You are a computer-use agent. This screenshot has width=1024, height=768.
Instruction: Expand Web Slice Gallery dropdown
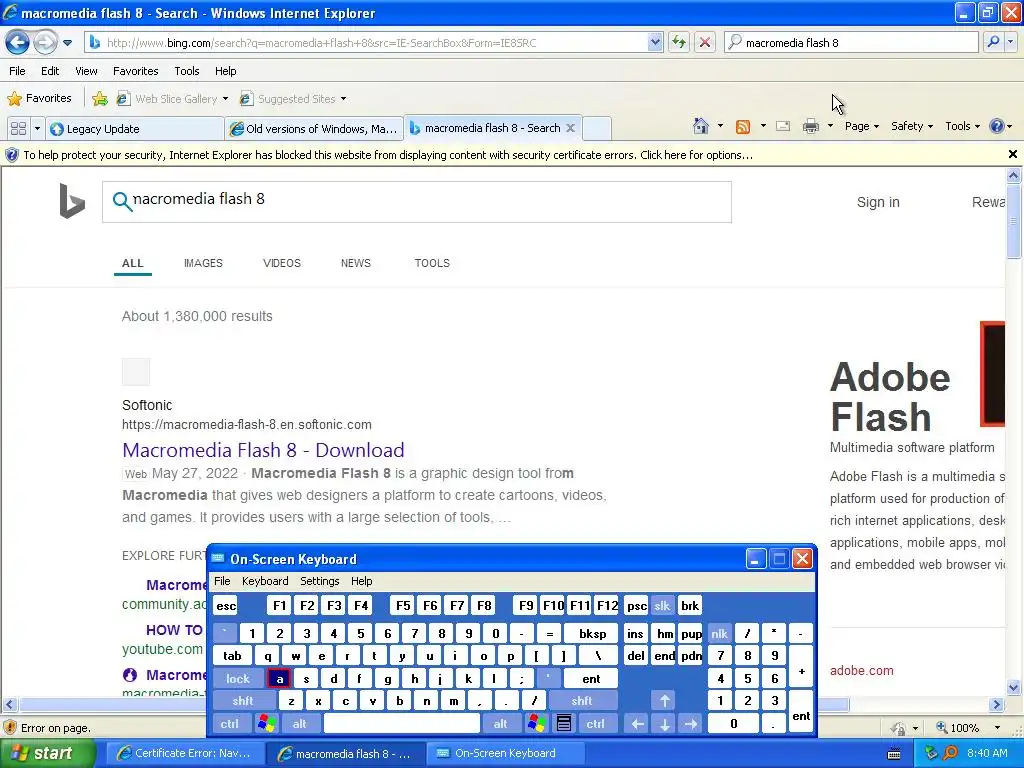coord(225,99)
